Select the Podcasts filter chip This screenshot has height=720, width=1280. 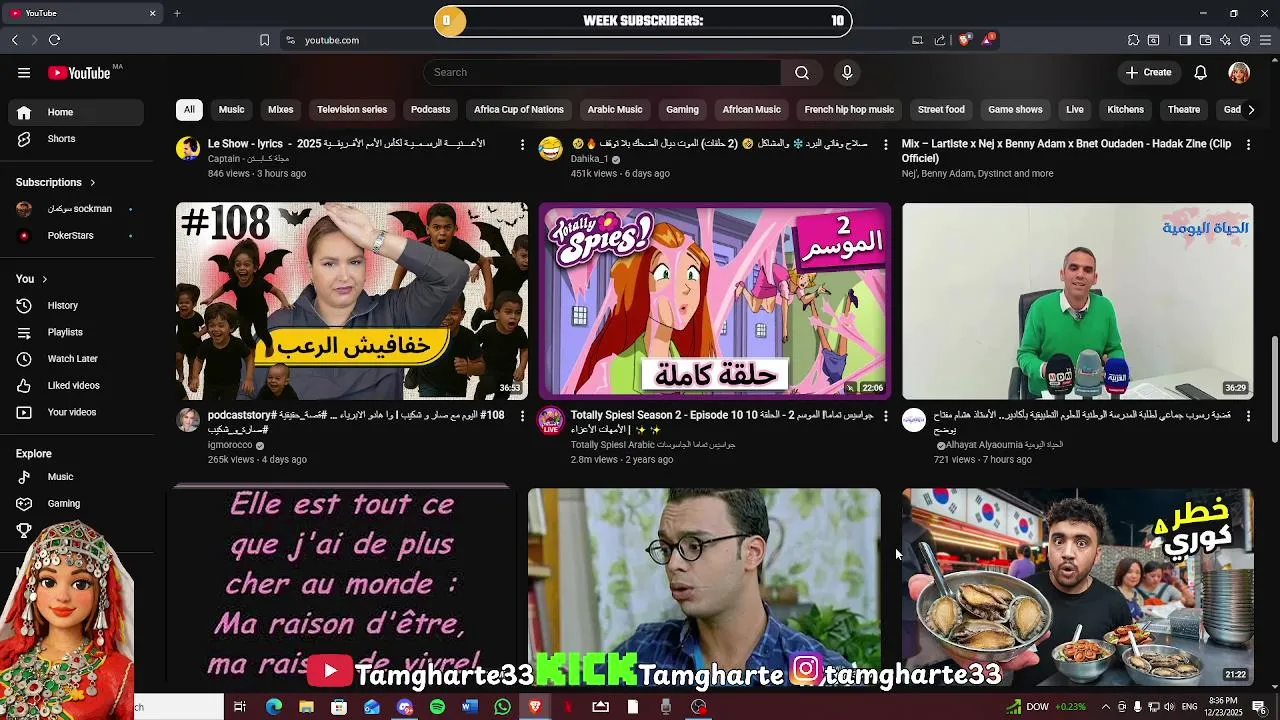tap(430, 110)
